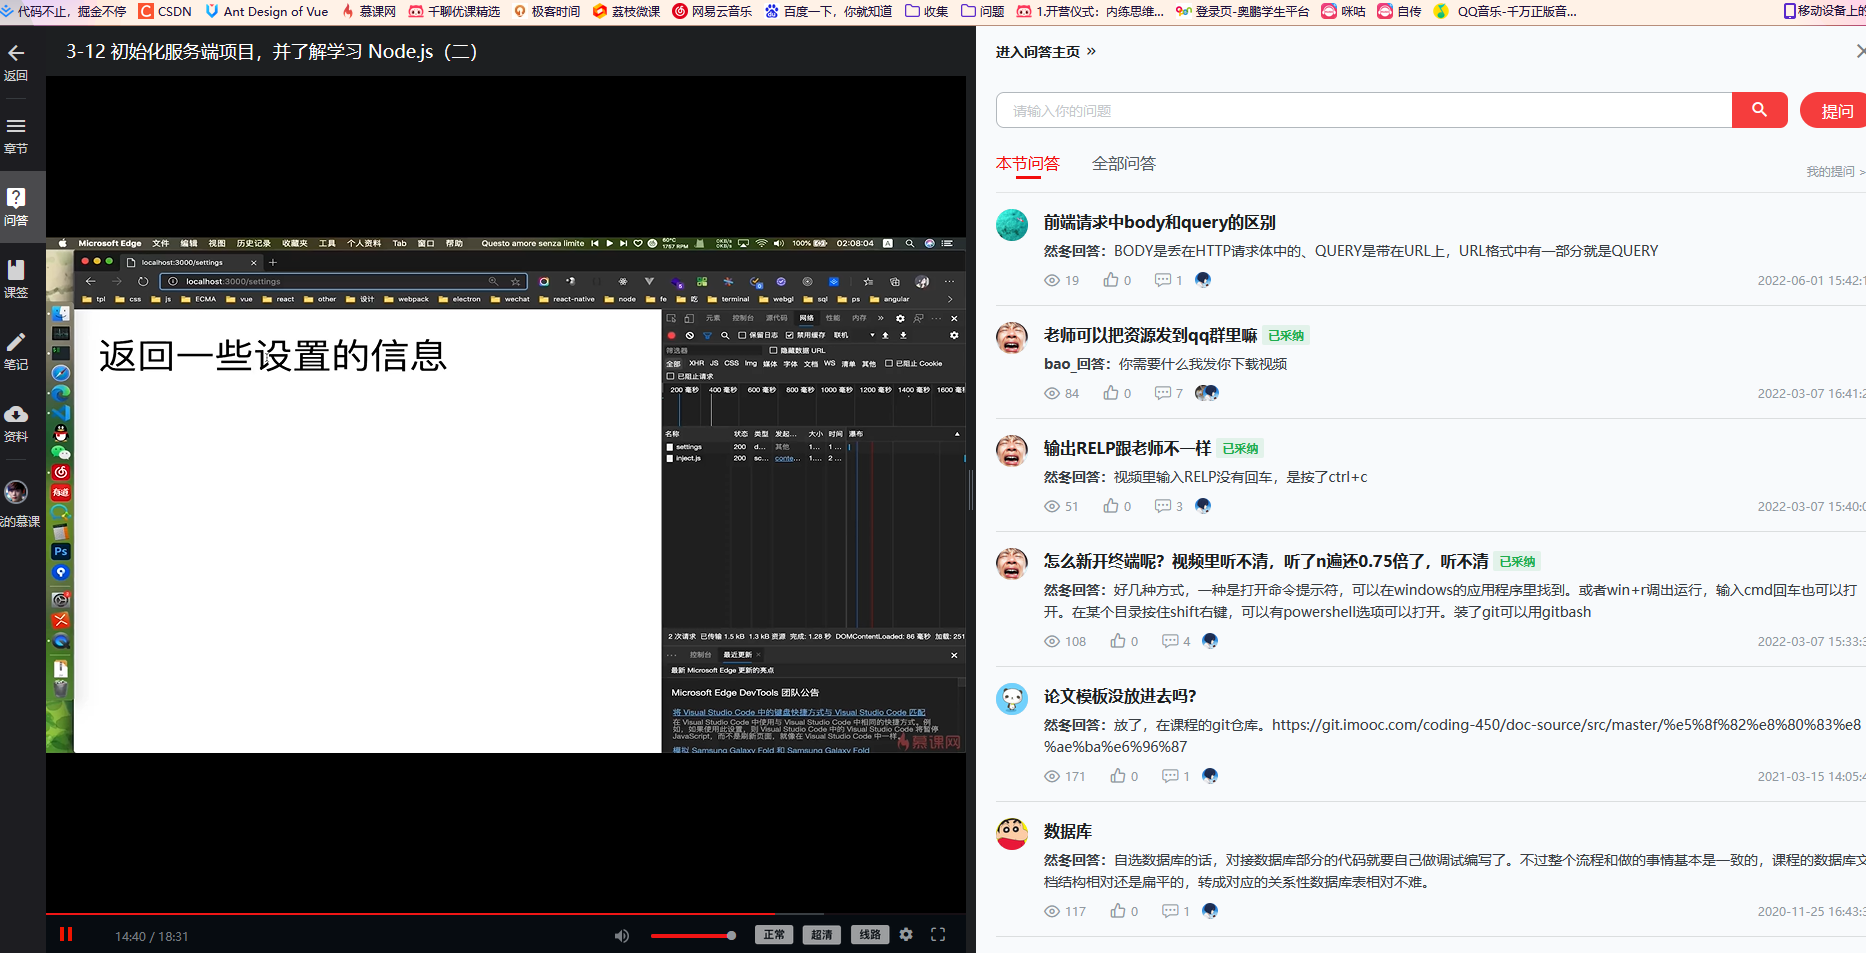Image resolution: width=1866 pixels, height=953 pixels.
Task: Click the video frame showing 返回一些设置的信息
Action: [x=506, y=495]
